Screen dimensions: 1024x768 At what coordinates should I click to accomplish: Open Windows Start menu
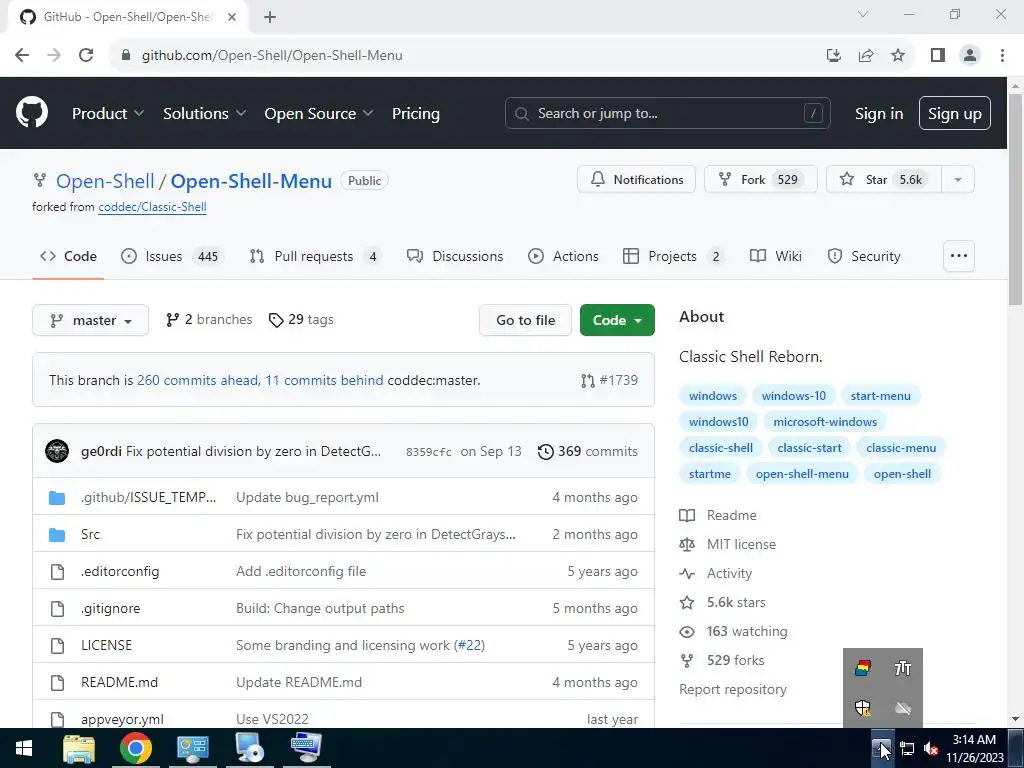24,748
